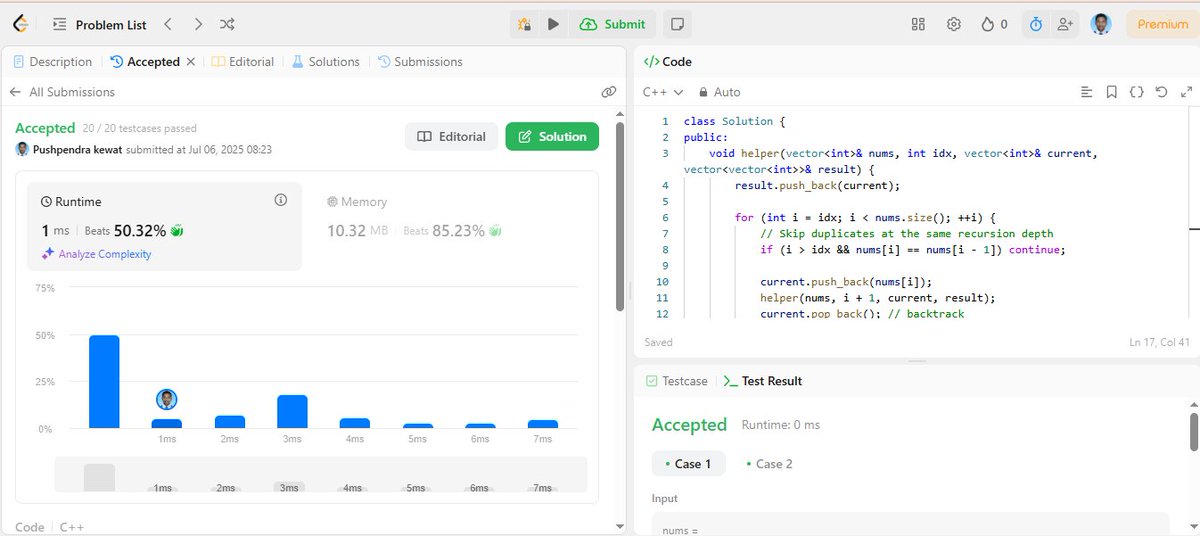The height and width of the screenshot is (536, 1200).
Task: Expand the editor to fullscreen icon
Action: [1186, 92]
